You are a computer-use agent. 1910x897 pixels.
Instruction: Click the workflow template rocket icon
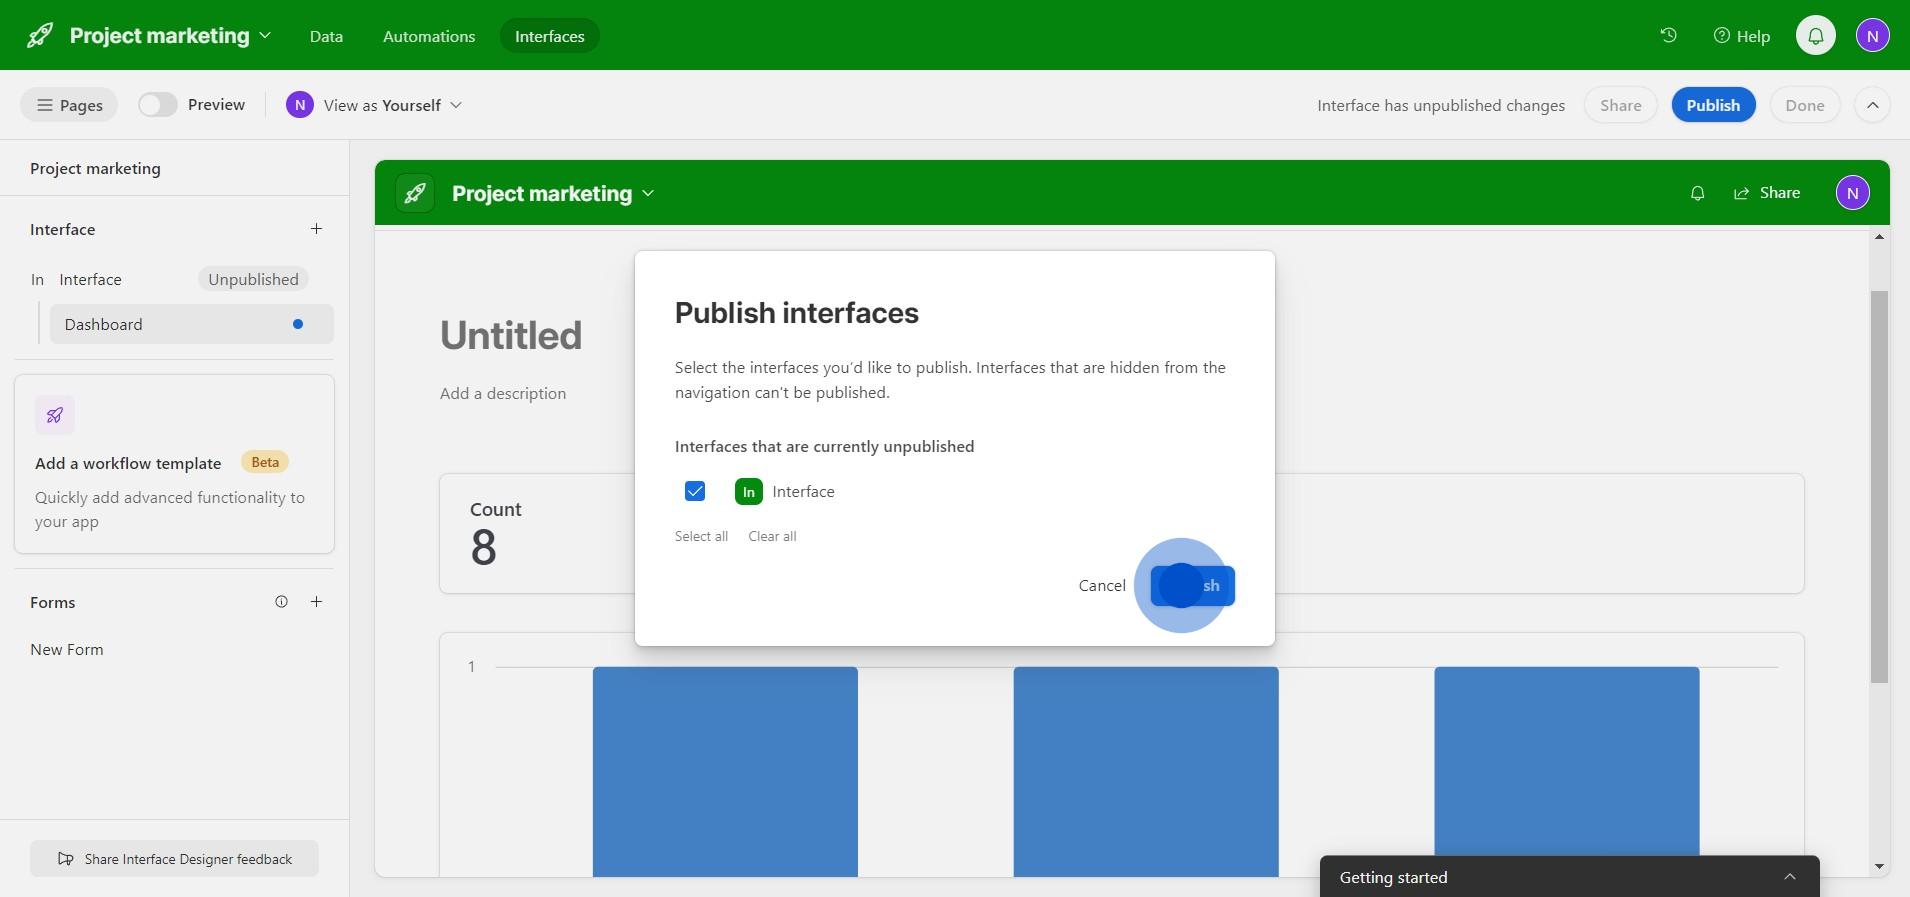pos(55,415)
